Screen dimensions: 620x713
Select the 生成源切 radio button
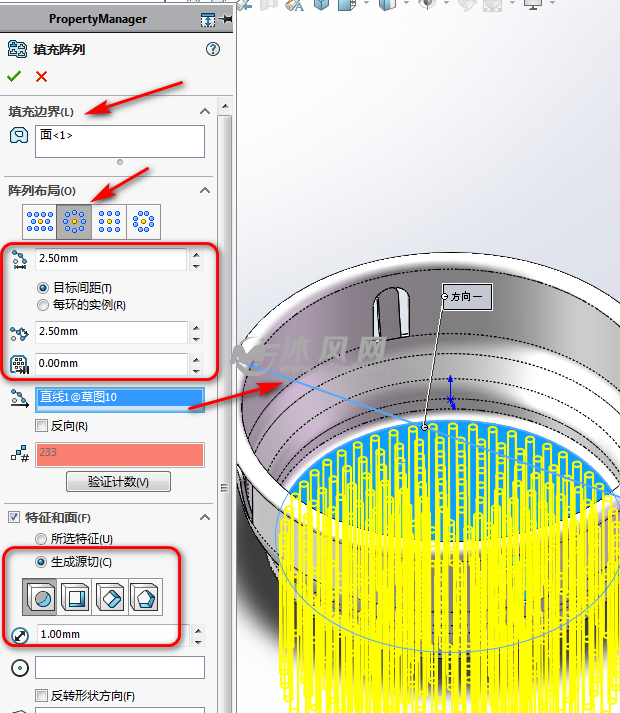coord(41,562)
